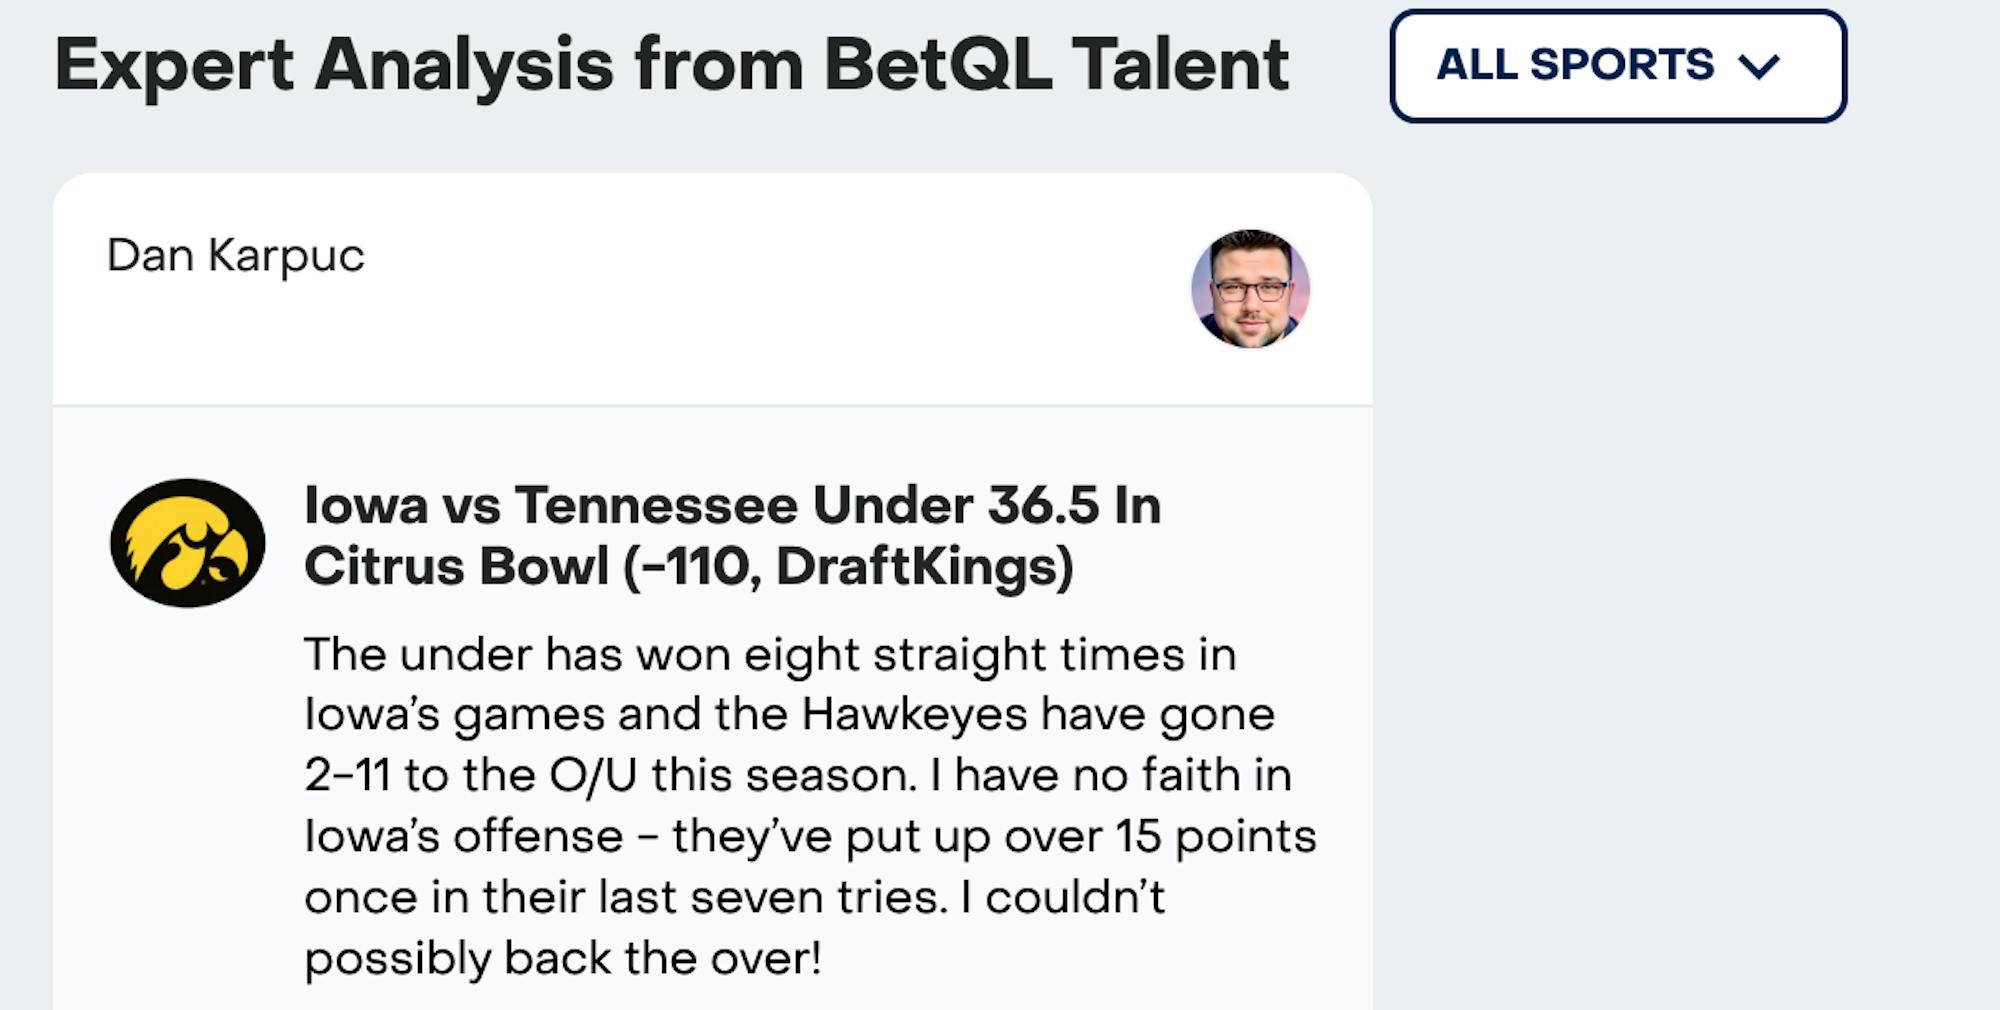Click Dan Karpuc's profile photo
This screenshot has height=1010, width=2000.
point(1250,289)
